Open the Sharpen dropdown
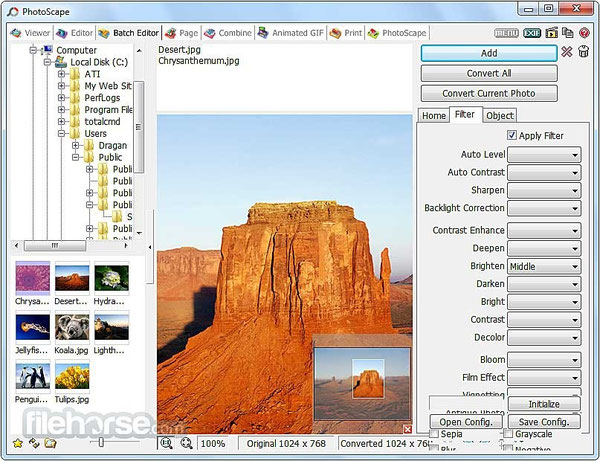The height and width of the screenshot is (461, 600). pos(544,190)
